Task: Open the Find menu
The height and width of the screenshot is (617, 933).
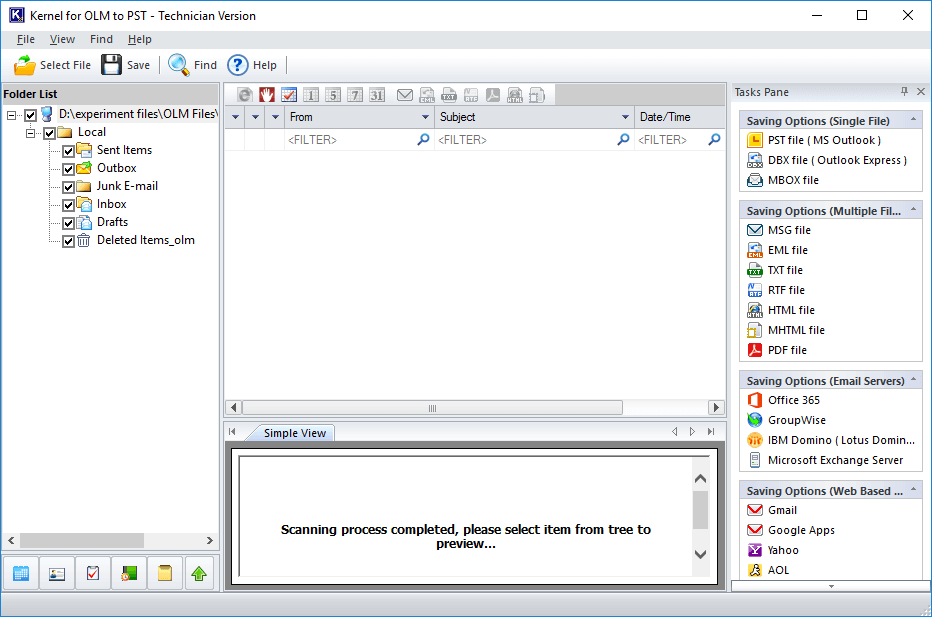Action: [x=101, y=39]
